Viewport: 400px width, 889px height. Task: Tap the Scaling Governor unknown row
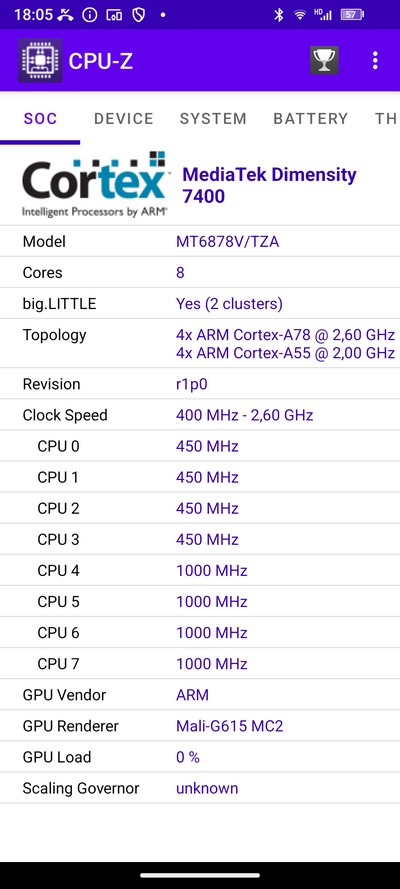pos(200,788)
